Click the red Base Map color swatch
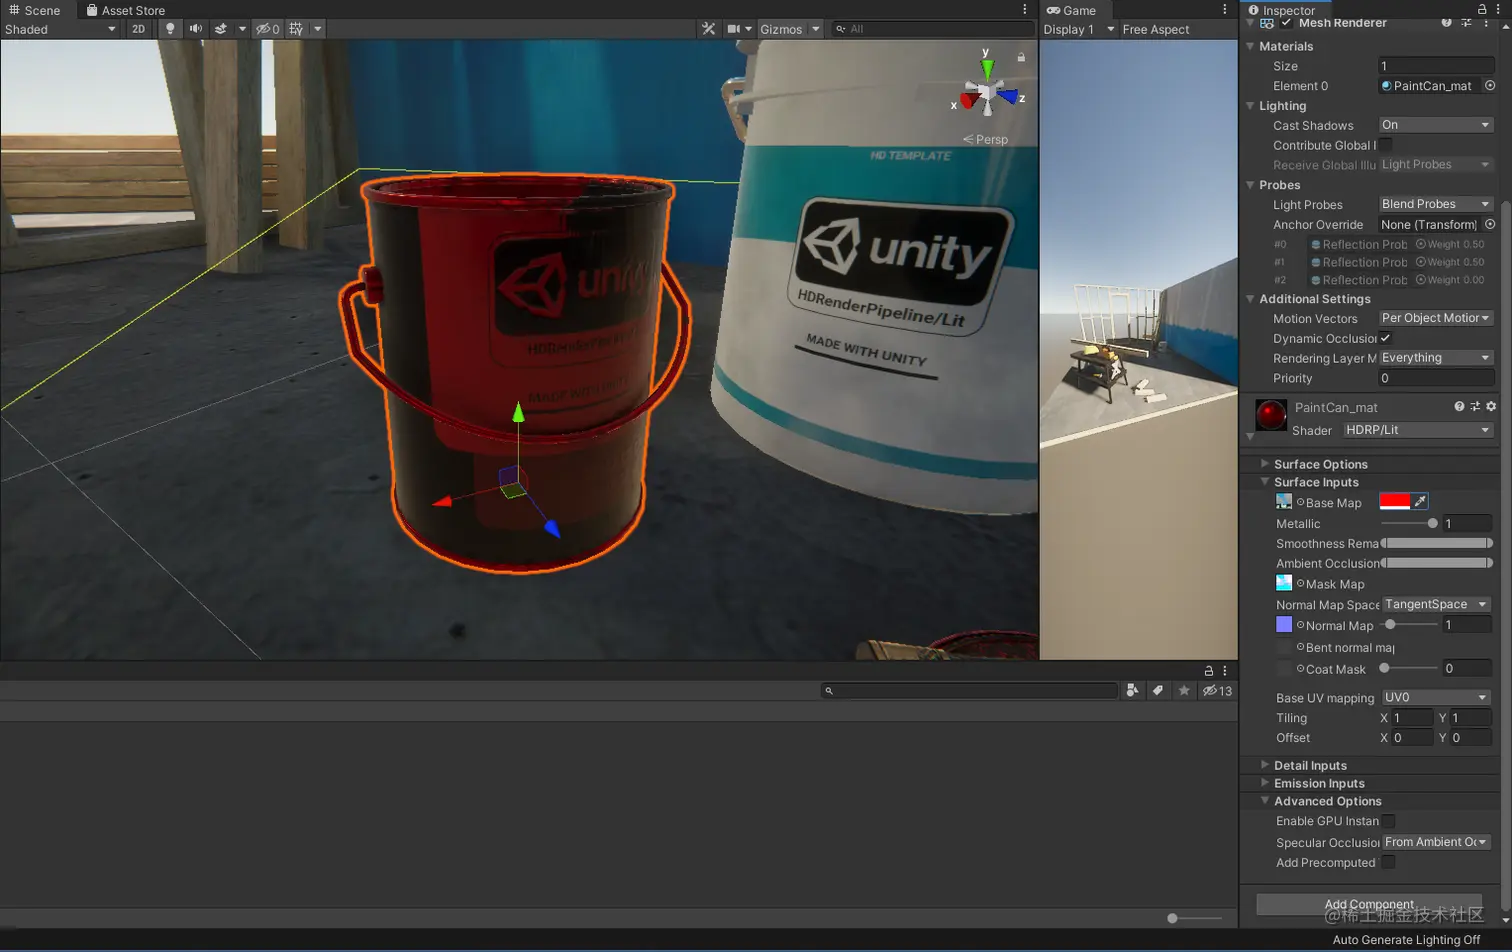1512x952 pixels. 1394,501
